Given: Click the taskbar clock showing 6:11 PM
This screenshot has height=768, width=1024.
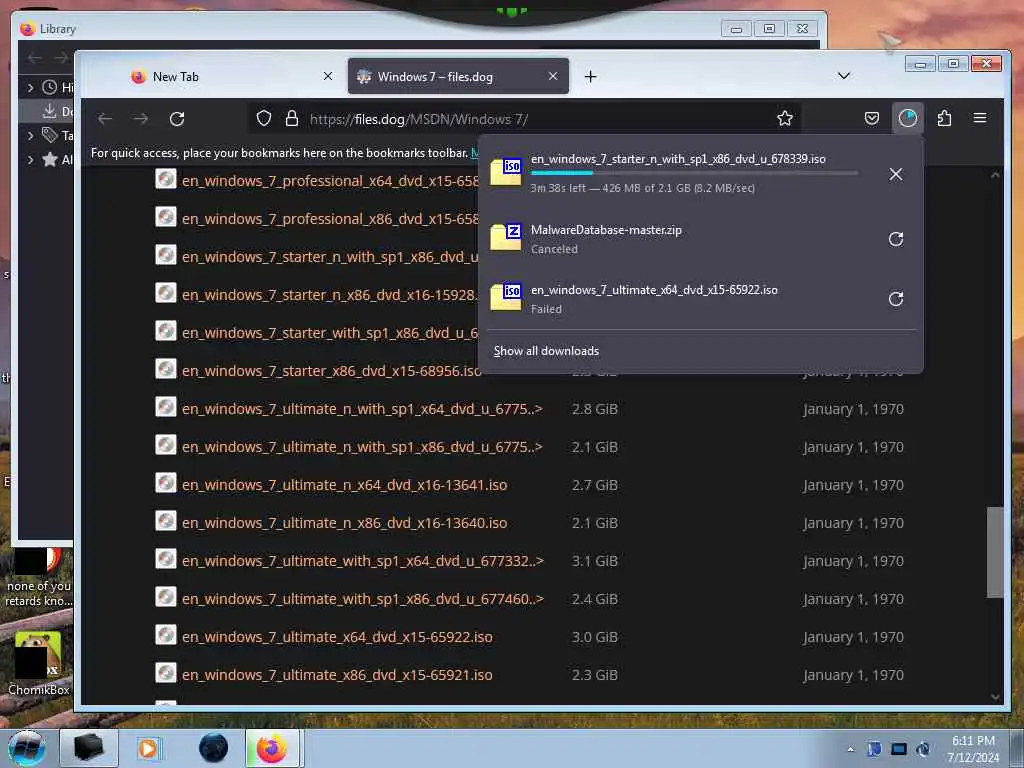Looking at the screenshot, I should 973,749.
